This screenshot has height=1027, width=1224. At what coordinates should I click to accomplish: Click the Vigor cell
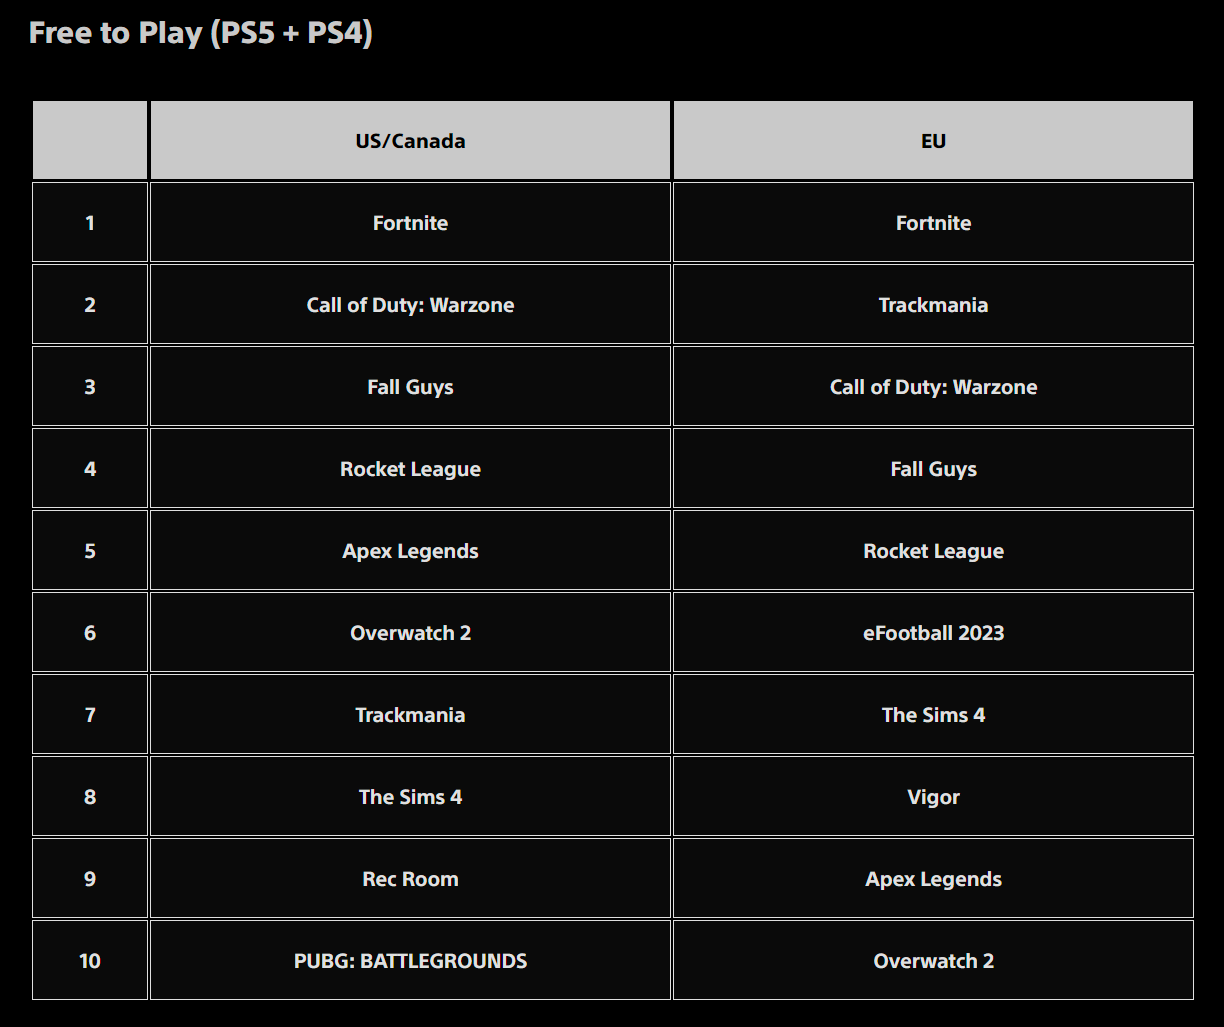coord(933,796)
